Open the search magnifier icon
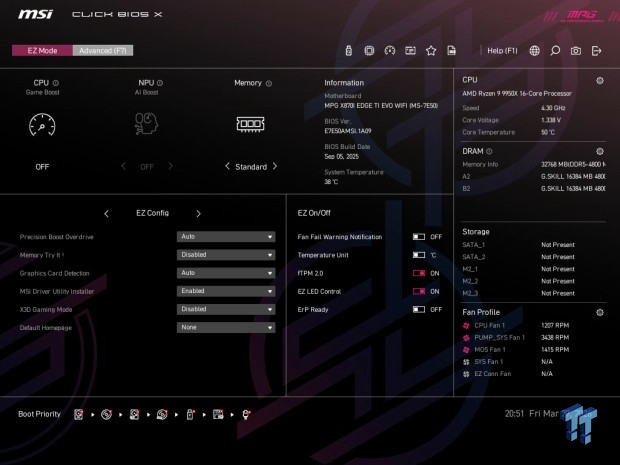Image resolution: width=620 pixels, height=465 pixels. (555, 51)
